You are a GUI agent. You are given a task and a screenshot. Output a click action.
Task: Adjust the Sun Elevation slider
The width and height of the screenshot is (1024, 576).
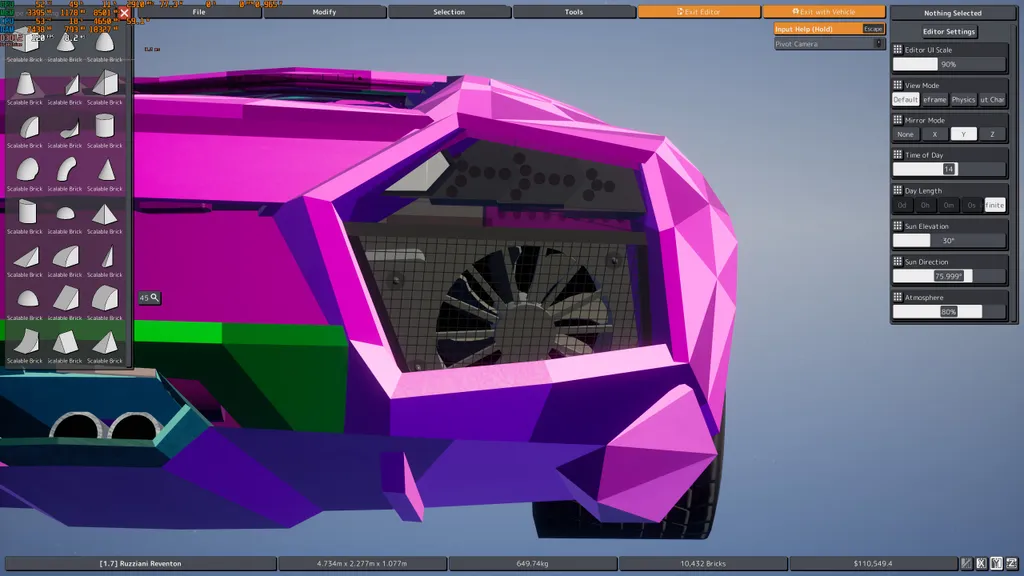949,240
